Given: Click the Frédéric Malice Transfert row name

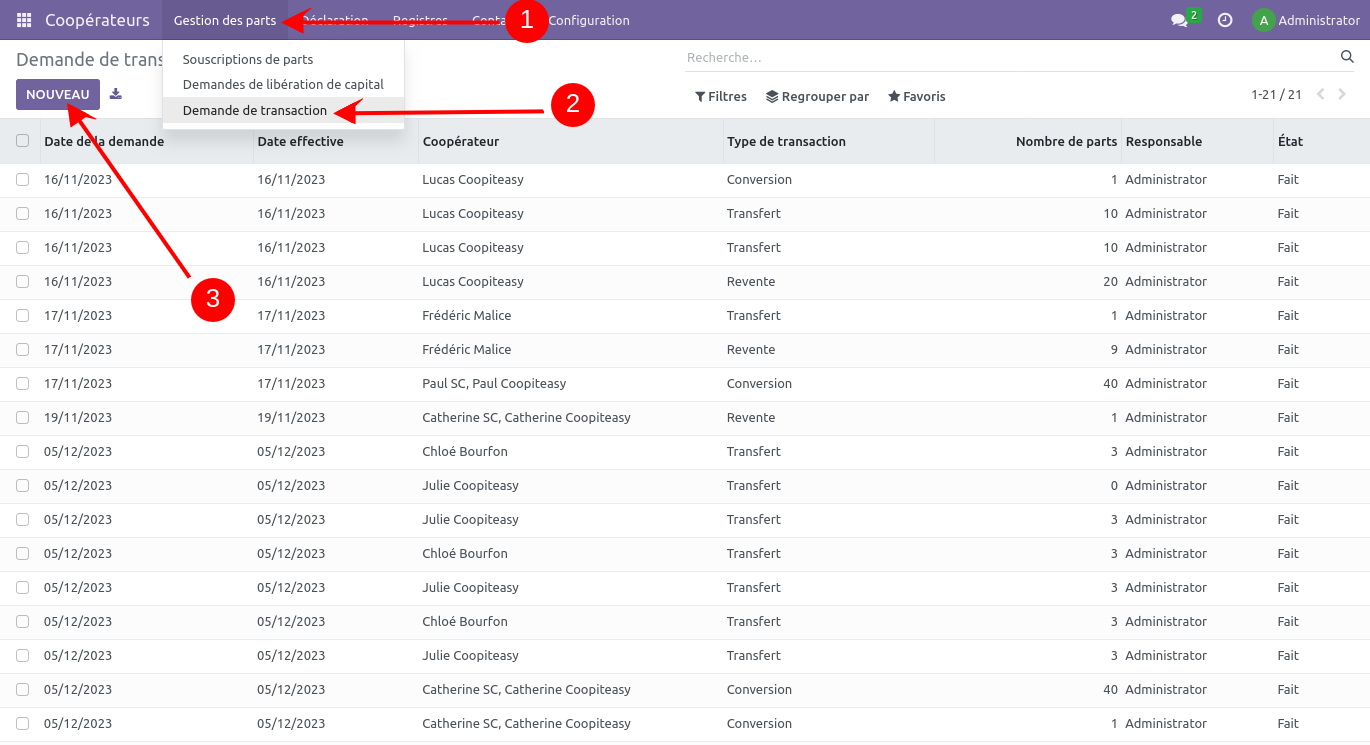Looking at the screenshot, I should pyautogui.click(x=466, y=316).
